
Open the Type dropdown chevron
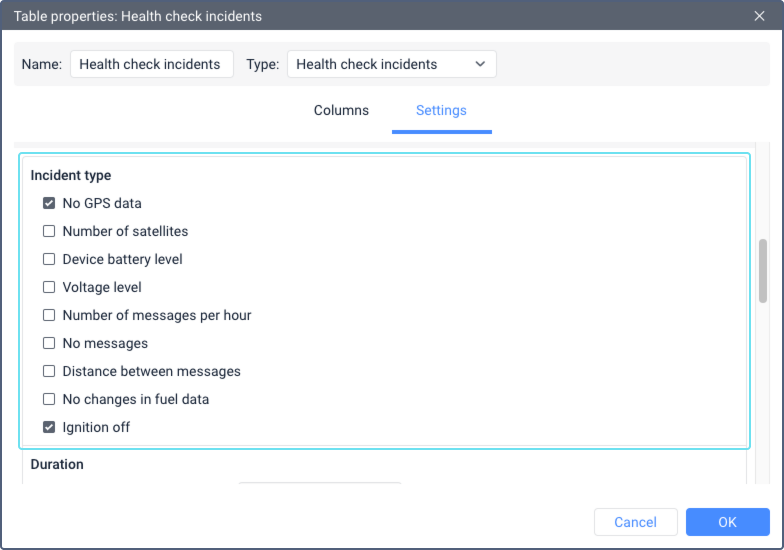pyautogui.click(x=480, y=64)
